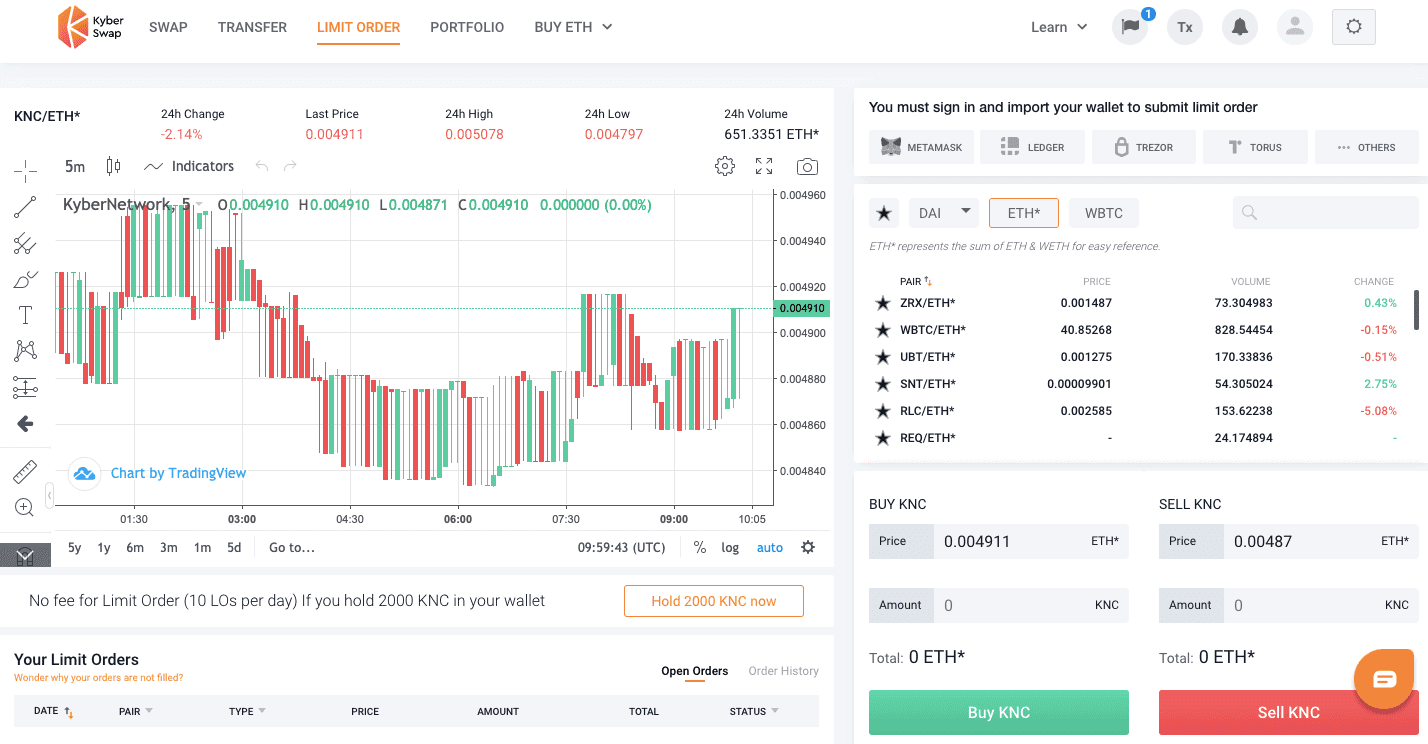Open candlestick chart style selector

tap(113, 166)
